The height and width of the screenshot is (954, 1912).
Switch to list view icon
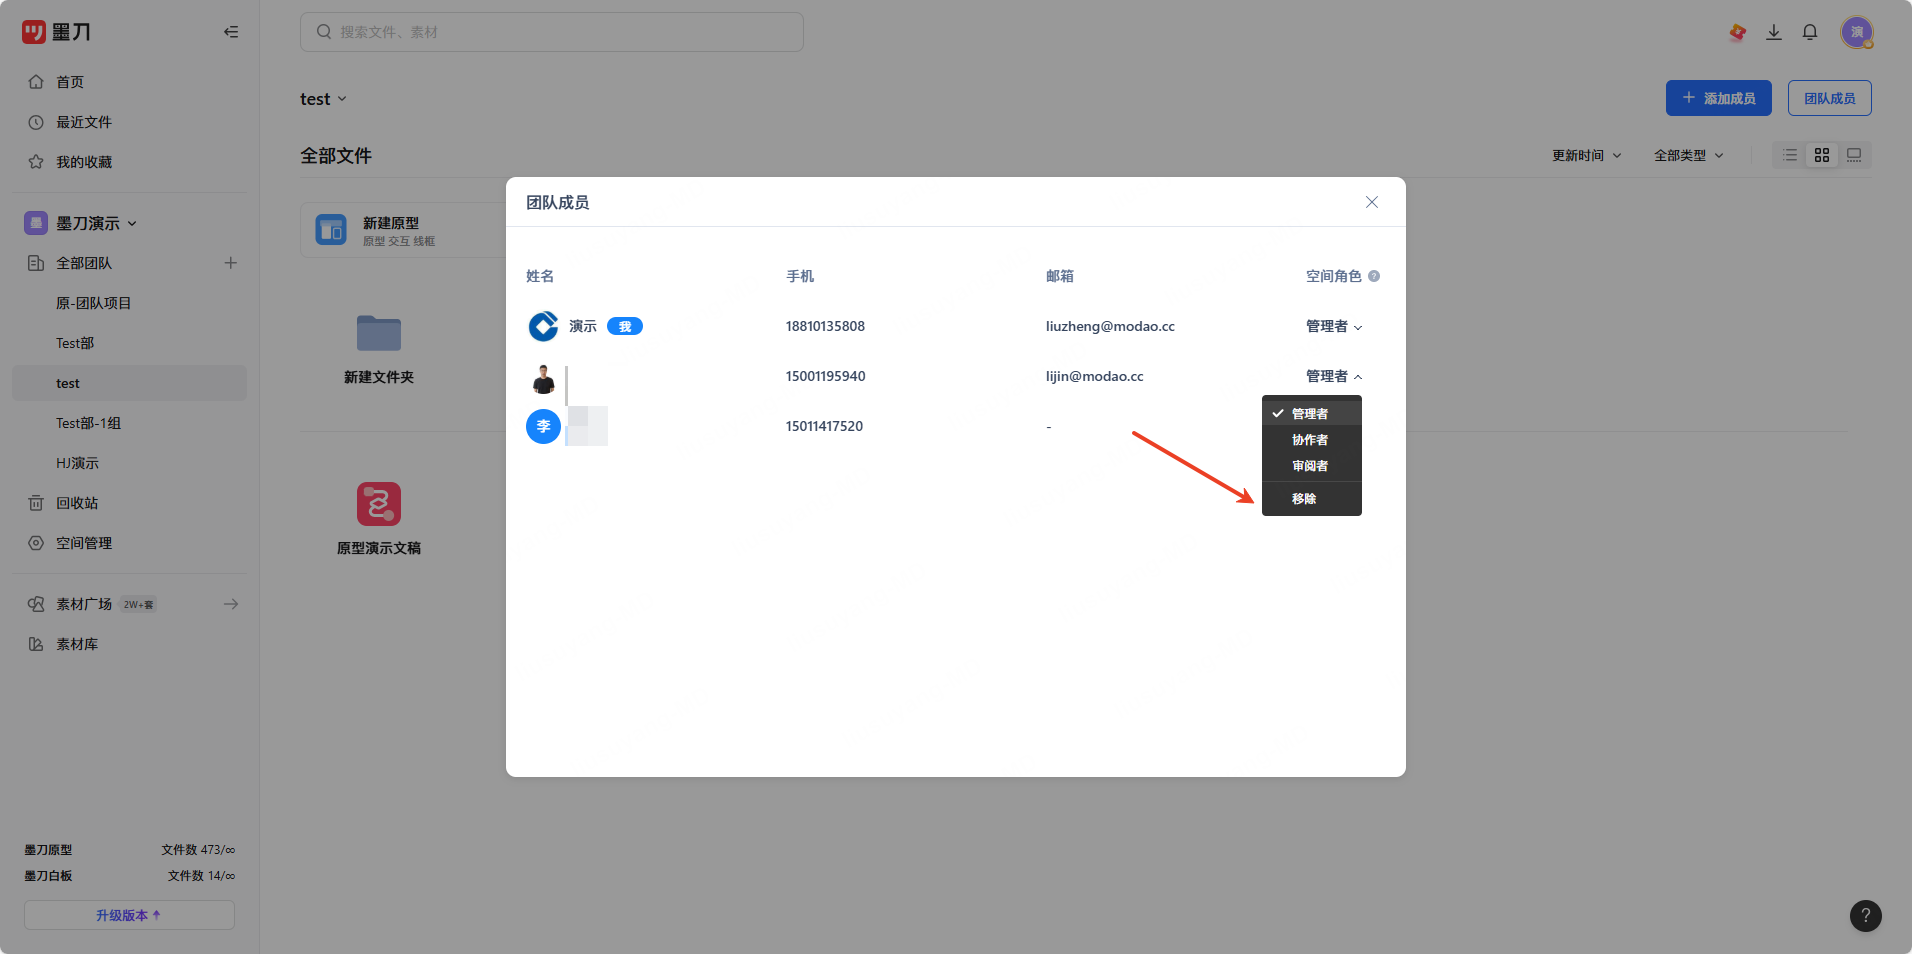pyautogui.click(x=1790, y=155)
